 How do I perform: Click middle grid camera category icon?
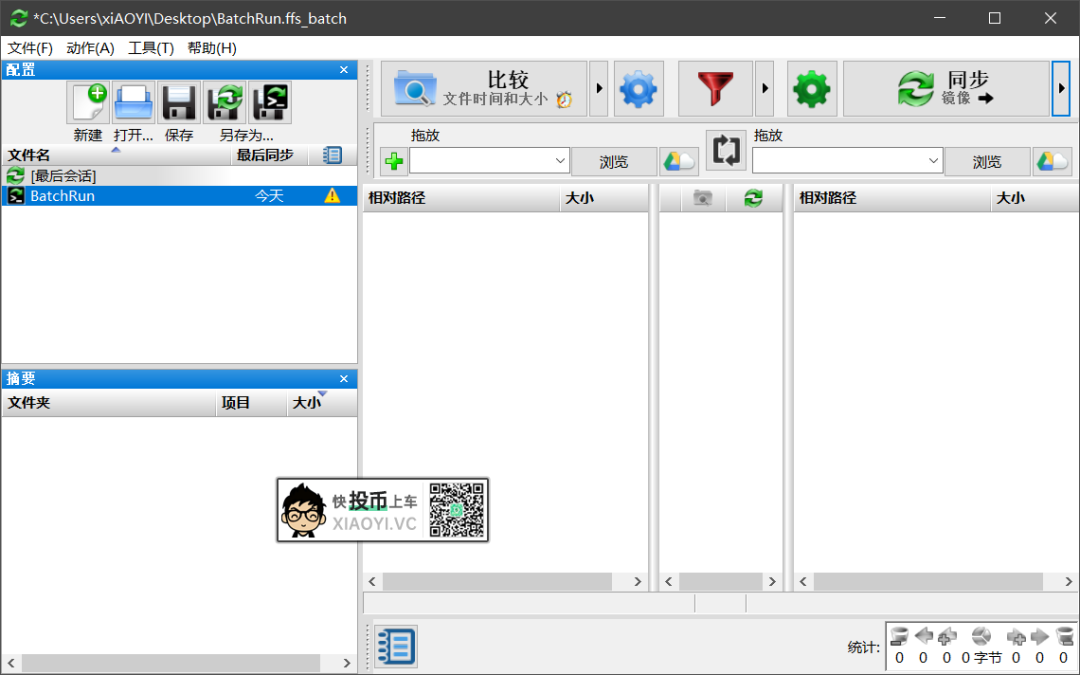pos(703,198)
